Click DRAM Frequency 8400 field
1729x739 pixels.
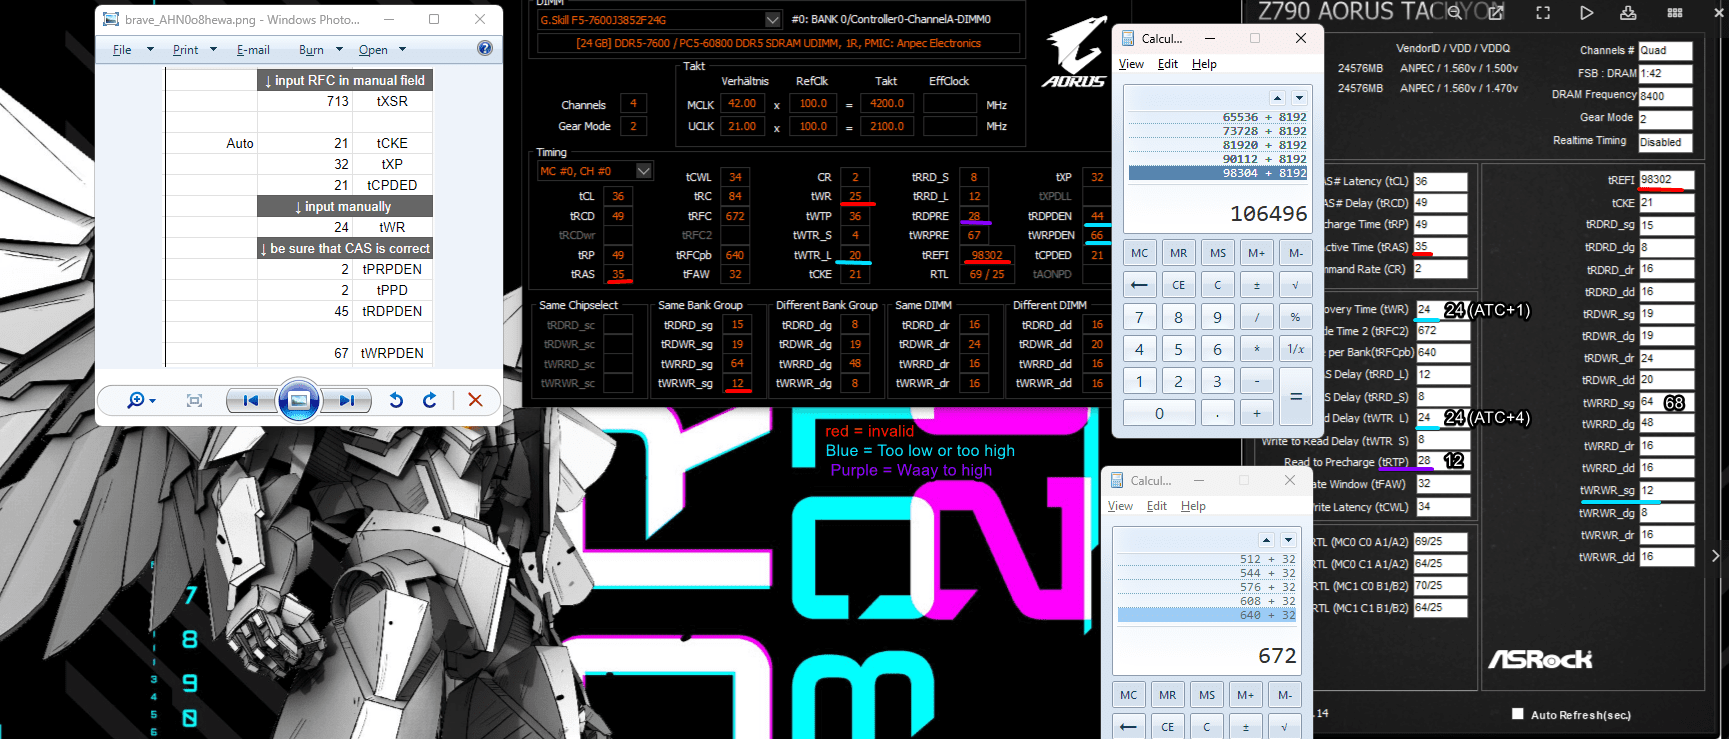(x=1665, y=96)
